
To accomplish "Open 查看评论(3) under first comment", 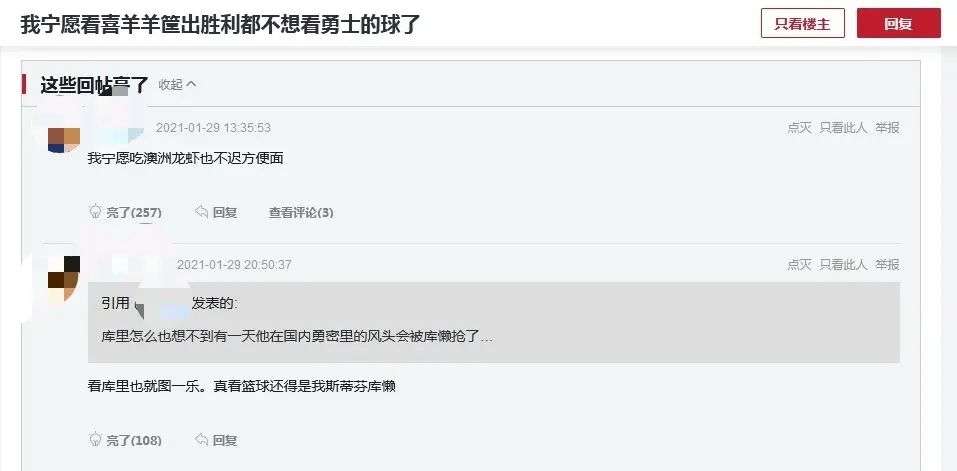I will 302,213.
